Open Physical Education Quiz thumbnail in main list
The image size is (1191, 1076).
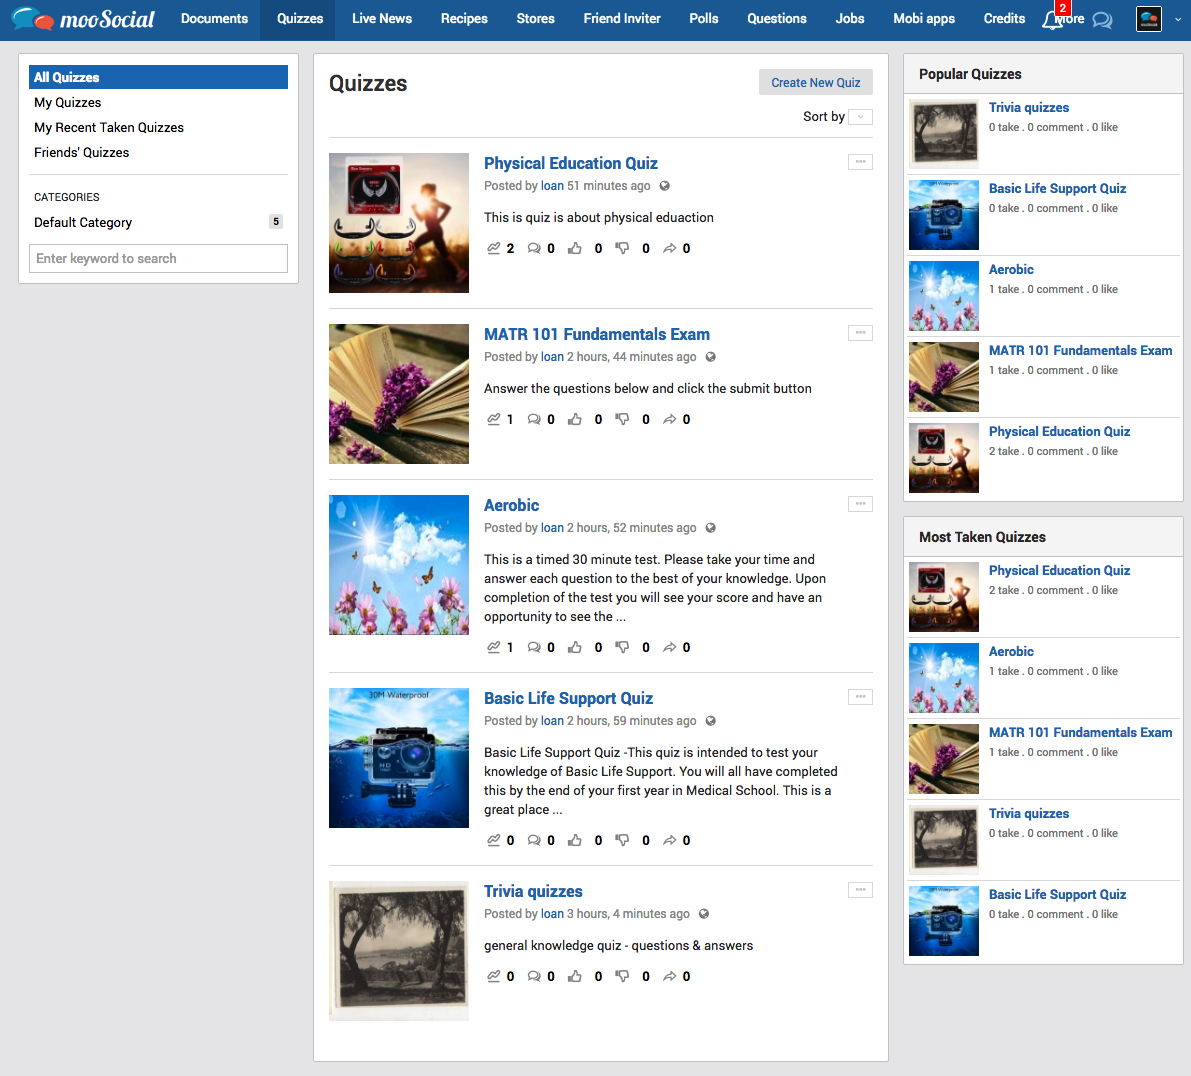tap(399, 223)
